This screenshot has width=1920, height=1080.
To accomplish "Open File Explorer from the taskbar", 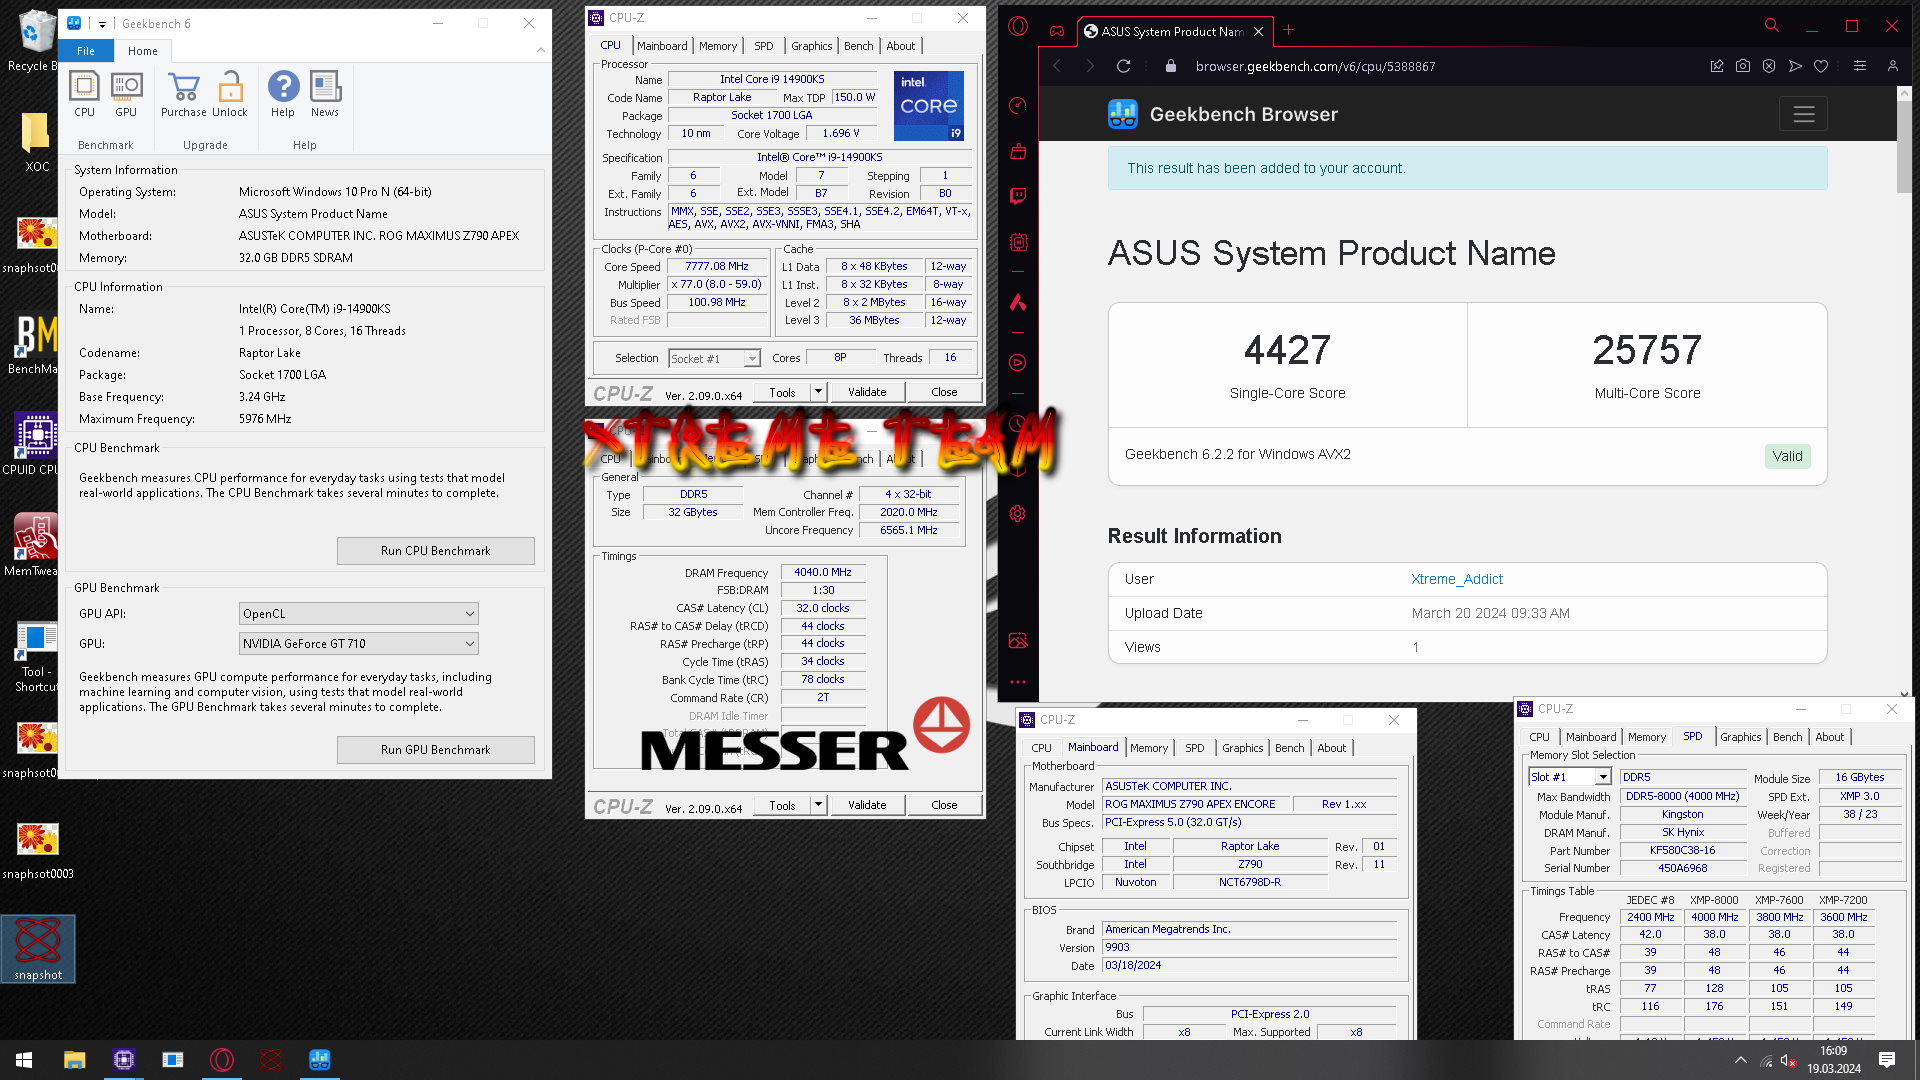I will (74, 1060).
